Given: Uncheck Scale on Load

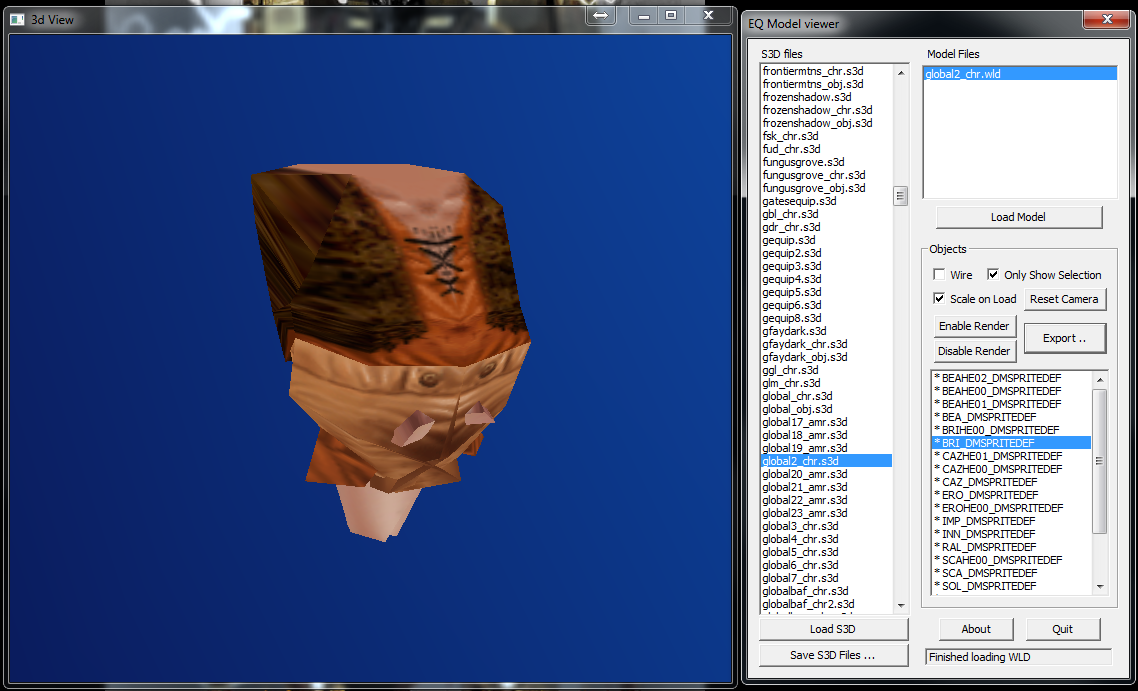Looking at the screenshot, I should (x=939, y=298).
